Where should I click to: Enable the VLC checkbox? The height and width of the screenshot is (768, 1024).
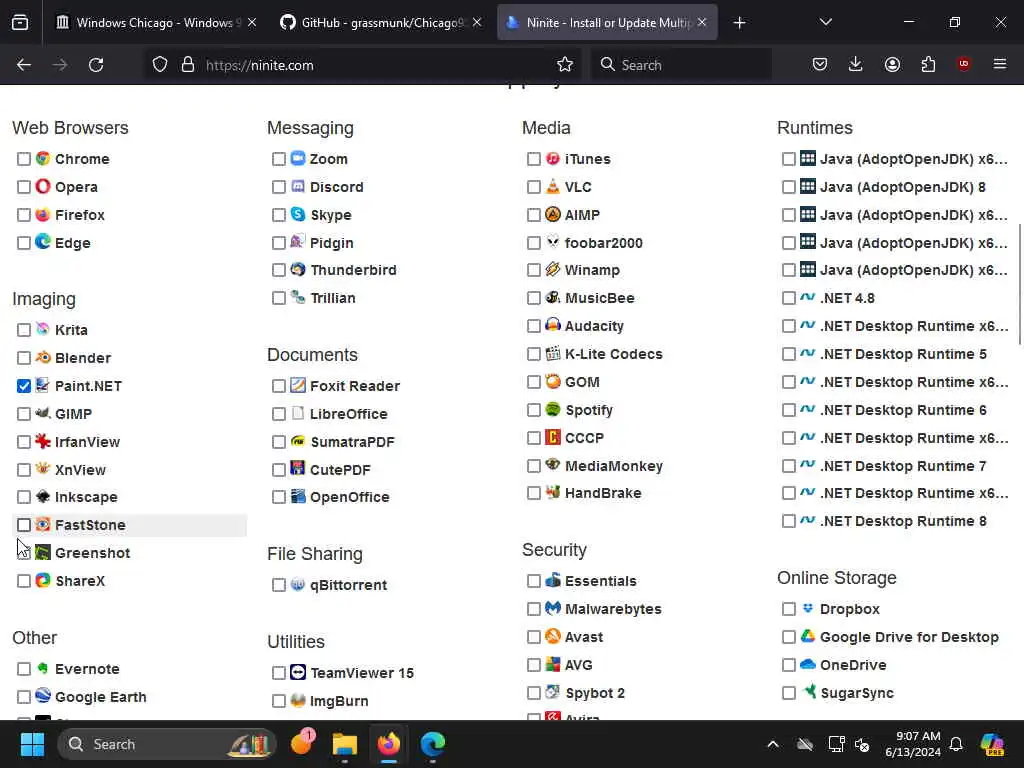[534, 187]
